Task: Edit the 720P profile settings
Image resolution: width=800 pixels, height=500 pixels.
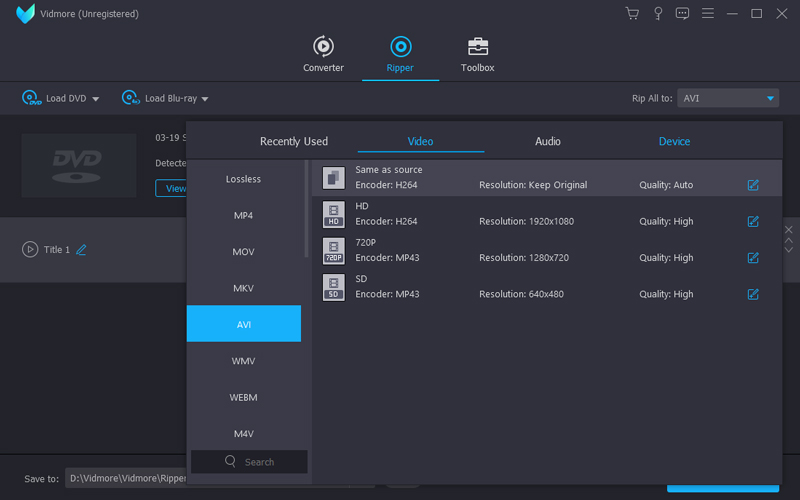Action: (x=753, y=258)
